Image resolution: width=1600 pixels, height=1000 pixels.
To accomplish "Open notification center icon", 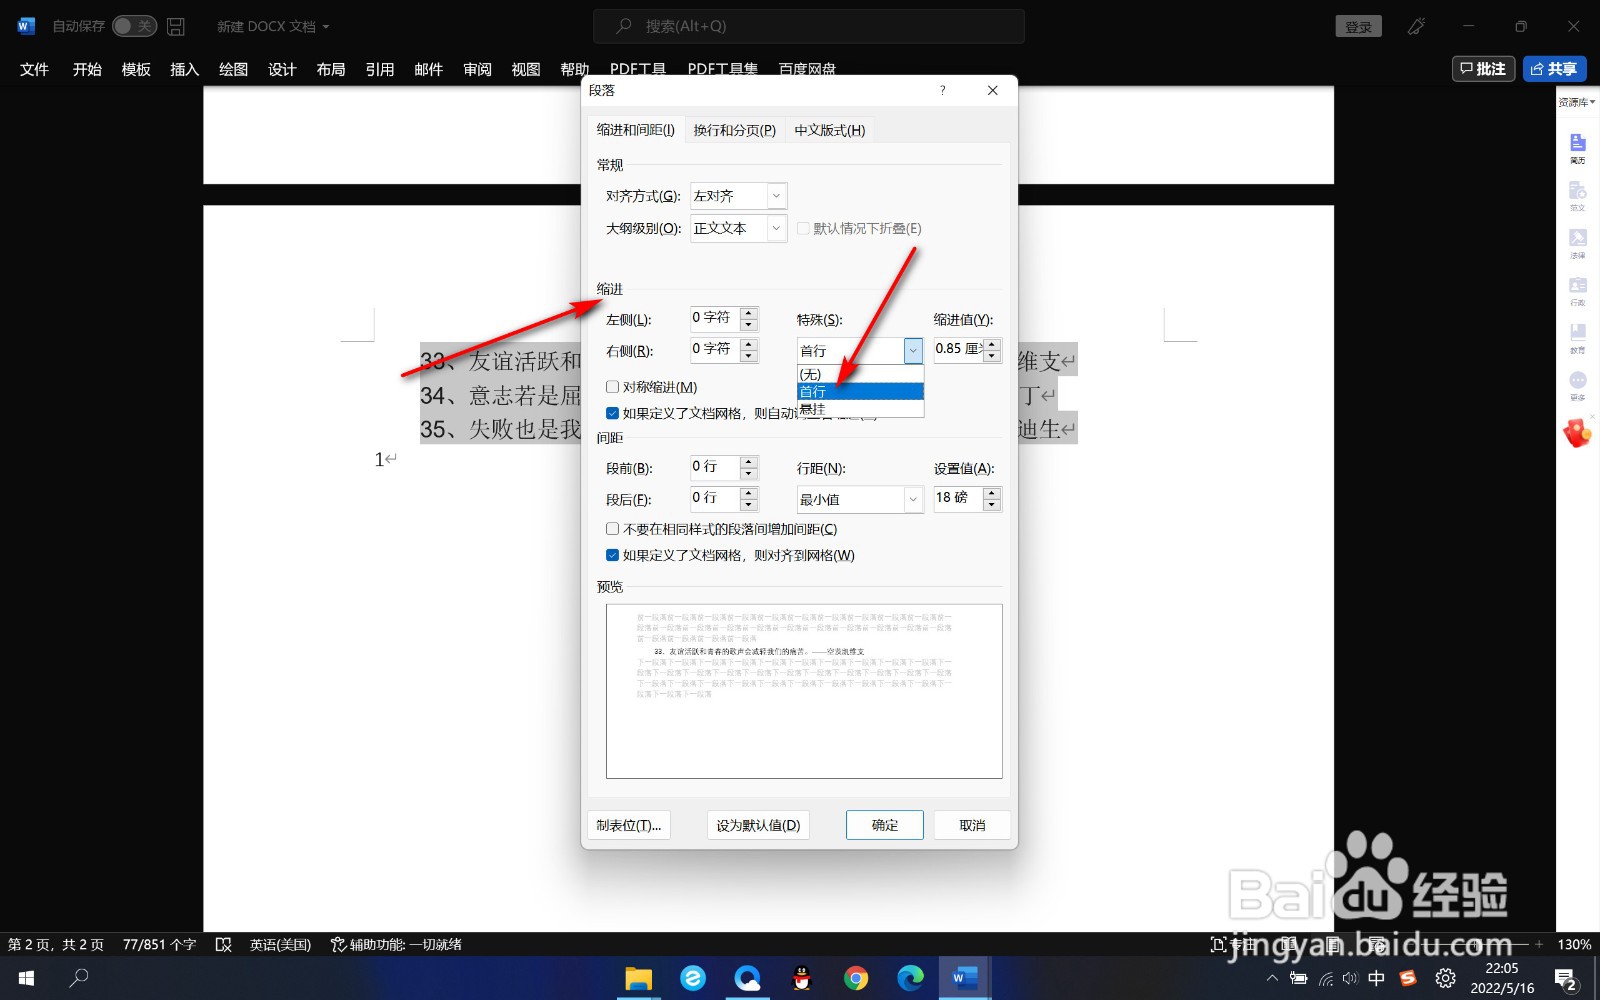I will 1565,979.
